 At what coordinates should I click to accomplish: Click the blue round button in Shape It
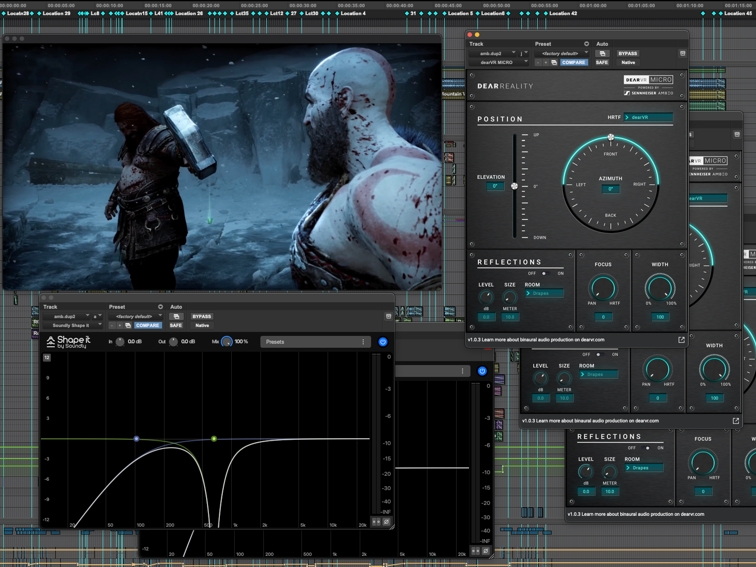click(x=383, y=342)
